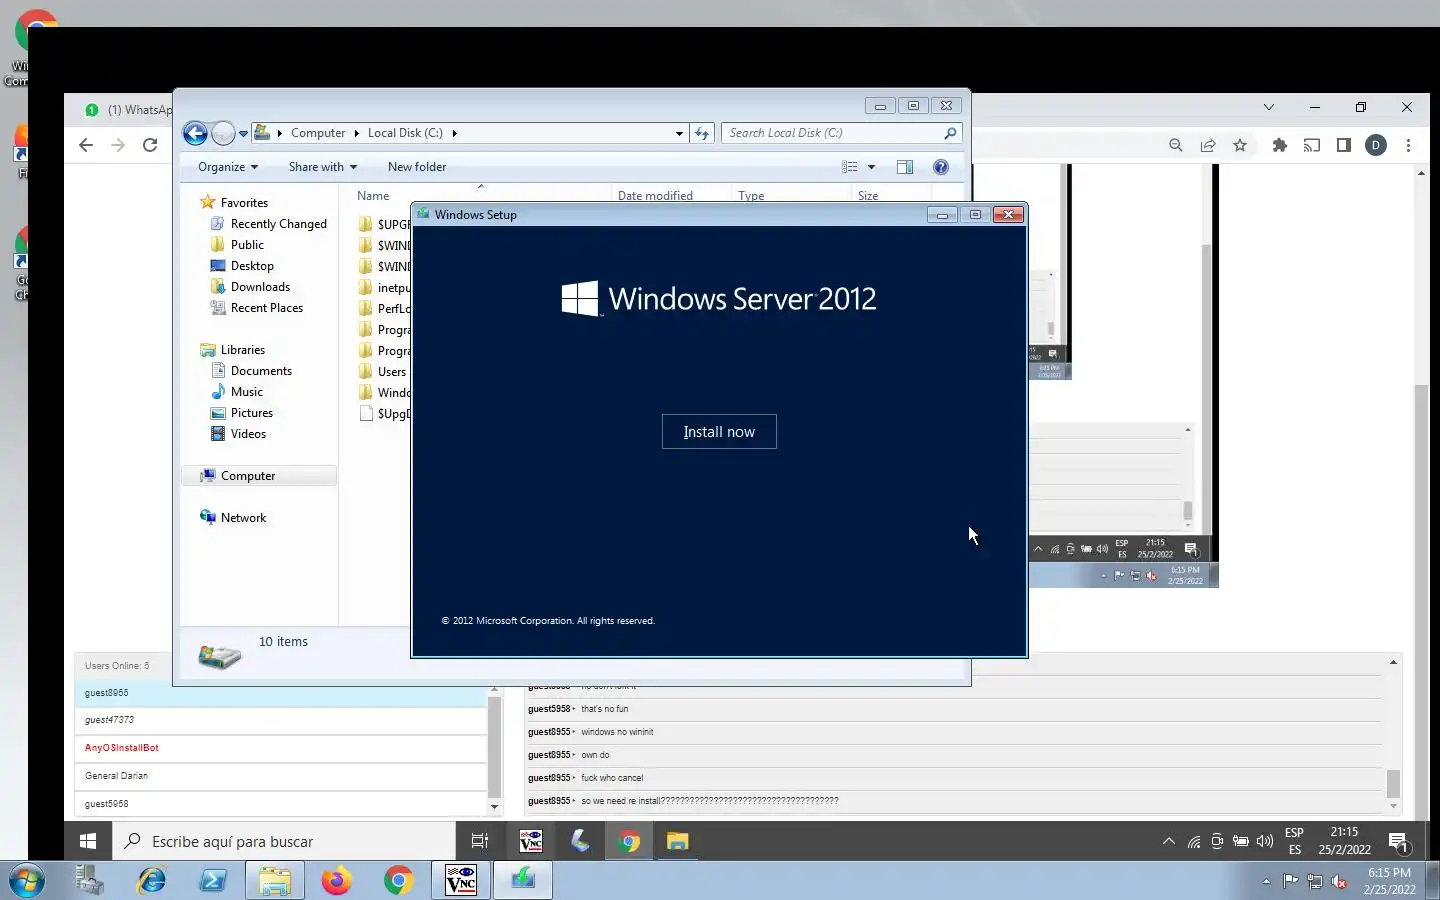Click the New folder button

point(417,167)
